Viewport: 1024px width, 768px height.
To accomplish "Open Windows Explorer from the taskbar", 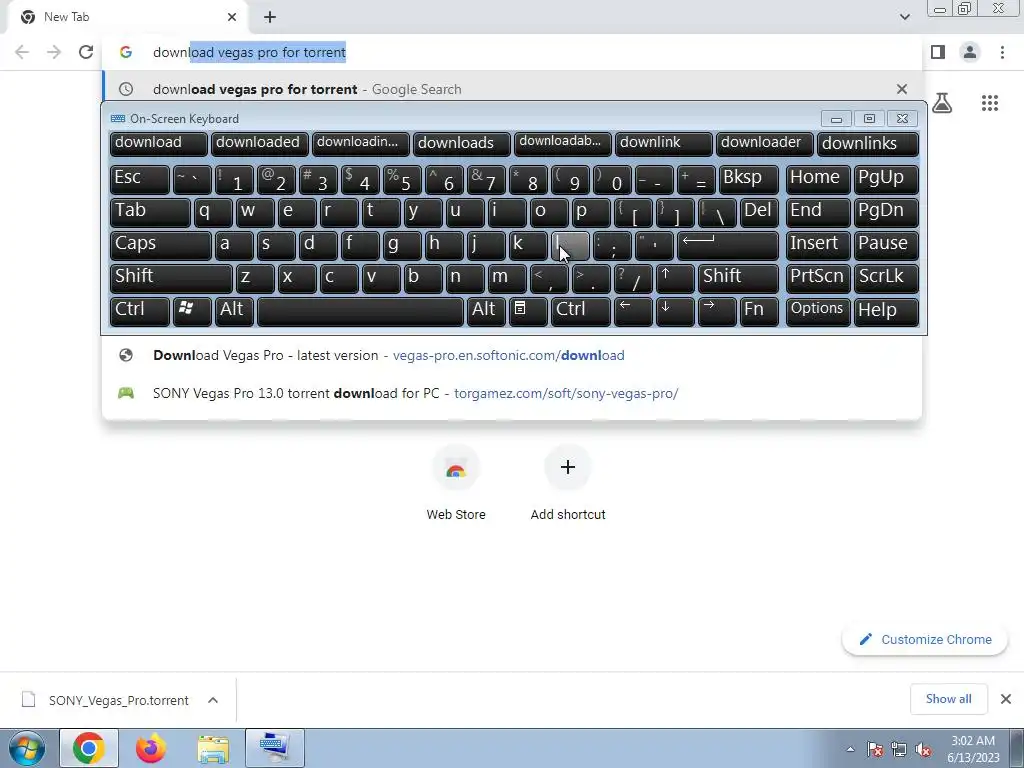I will pos(213,748).
